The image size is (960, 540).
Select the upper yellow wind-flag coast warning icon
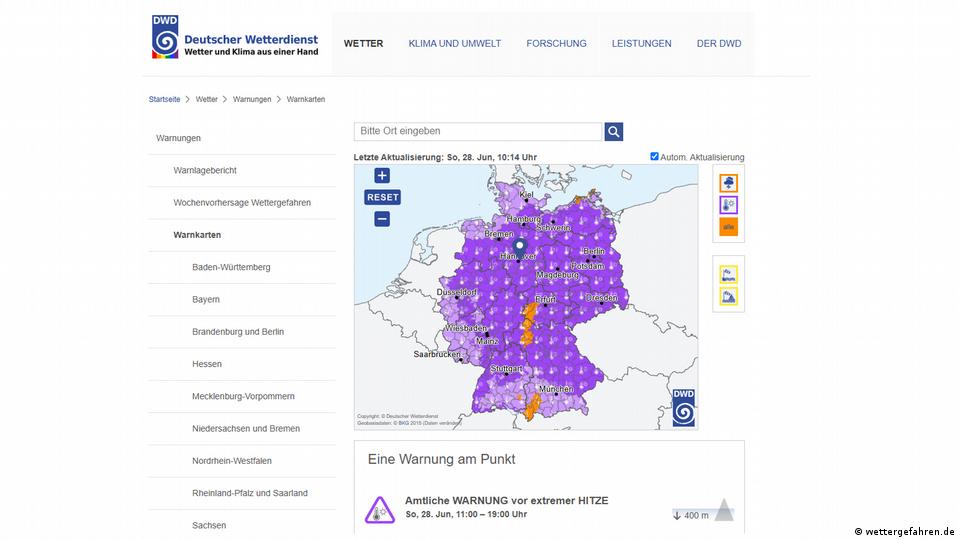(728, 274)
